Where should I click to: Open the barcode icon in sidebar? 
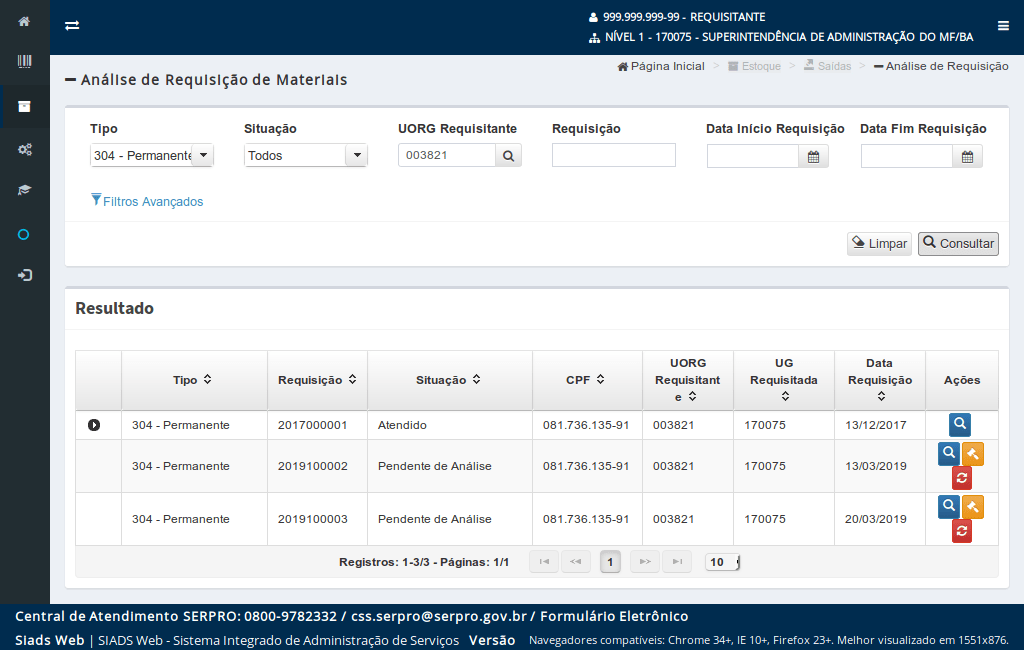pyautogui.click(x=24, y=61)
